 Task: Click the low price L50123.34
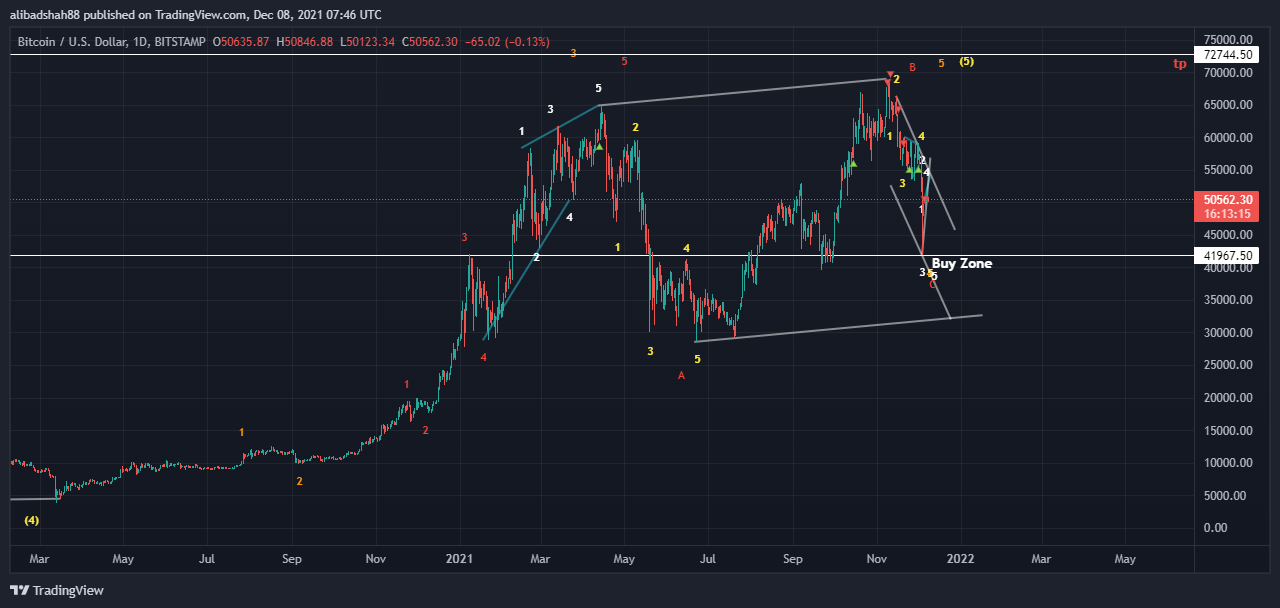click(x=369, y=41)
